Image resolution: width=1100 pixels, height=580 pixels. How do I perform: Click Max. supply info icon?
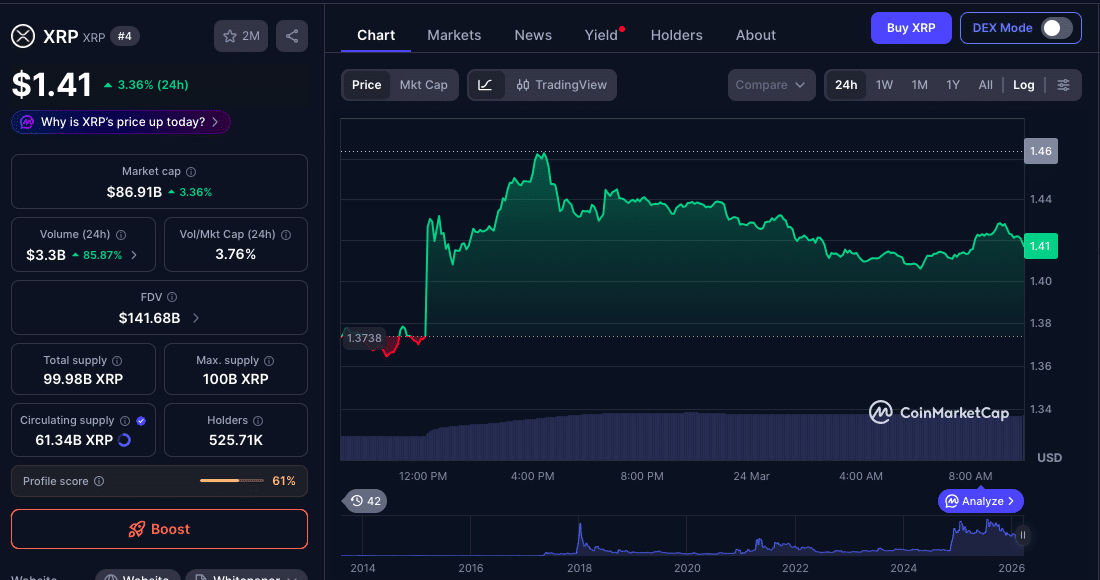pos(269,360)
